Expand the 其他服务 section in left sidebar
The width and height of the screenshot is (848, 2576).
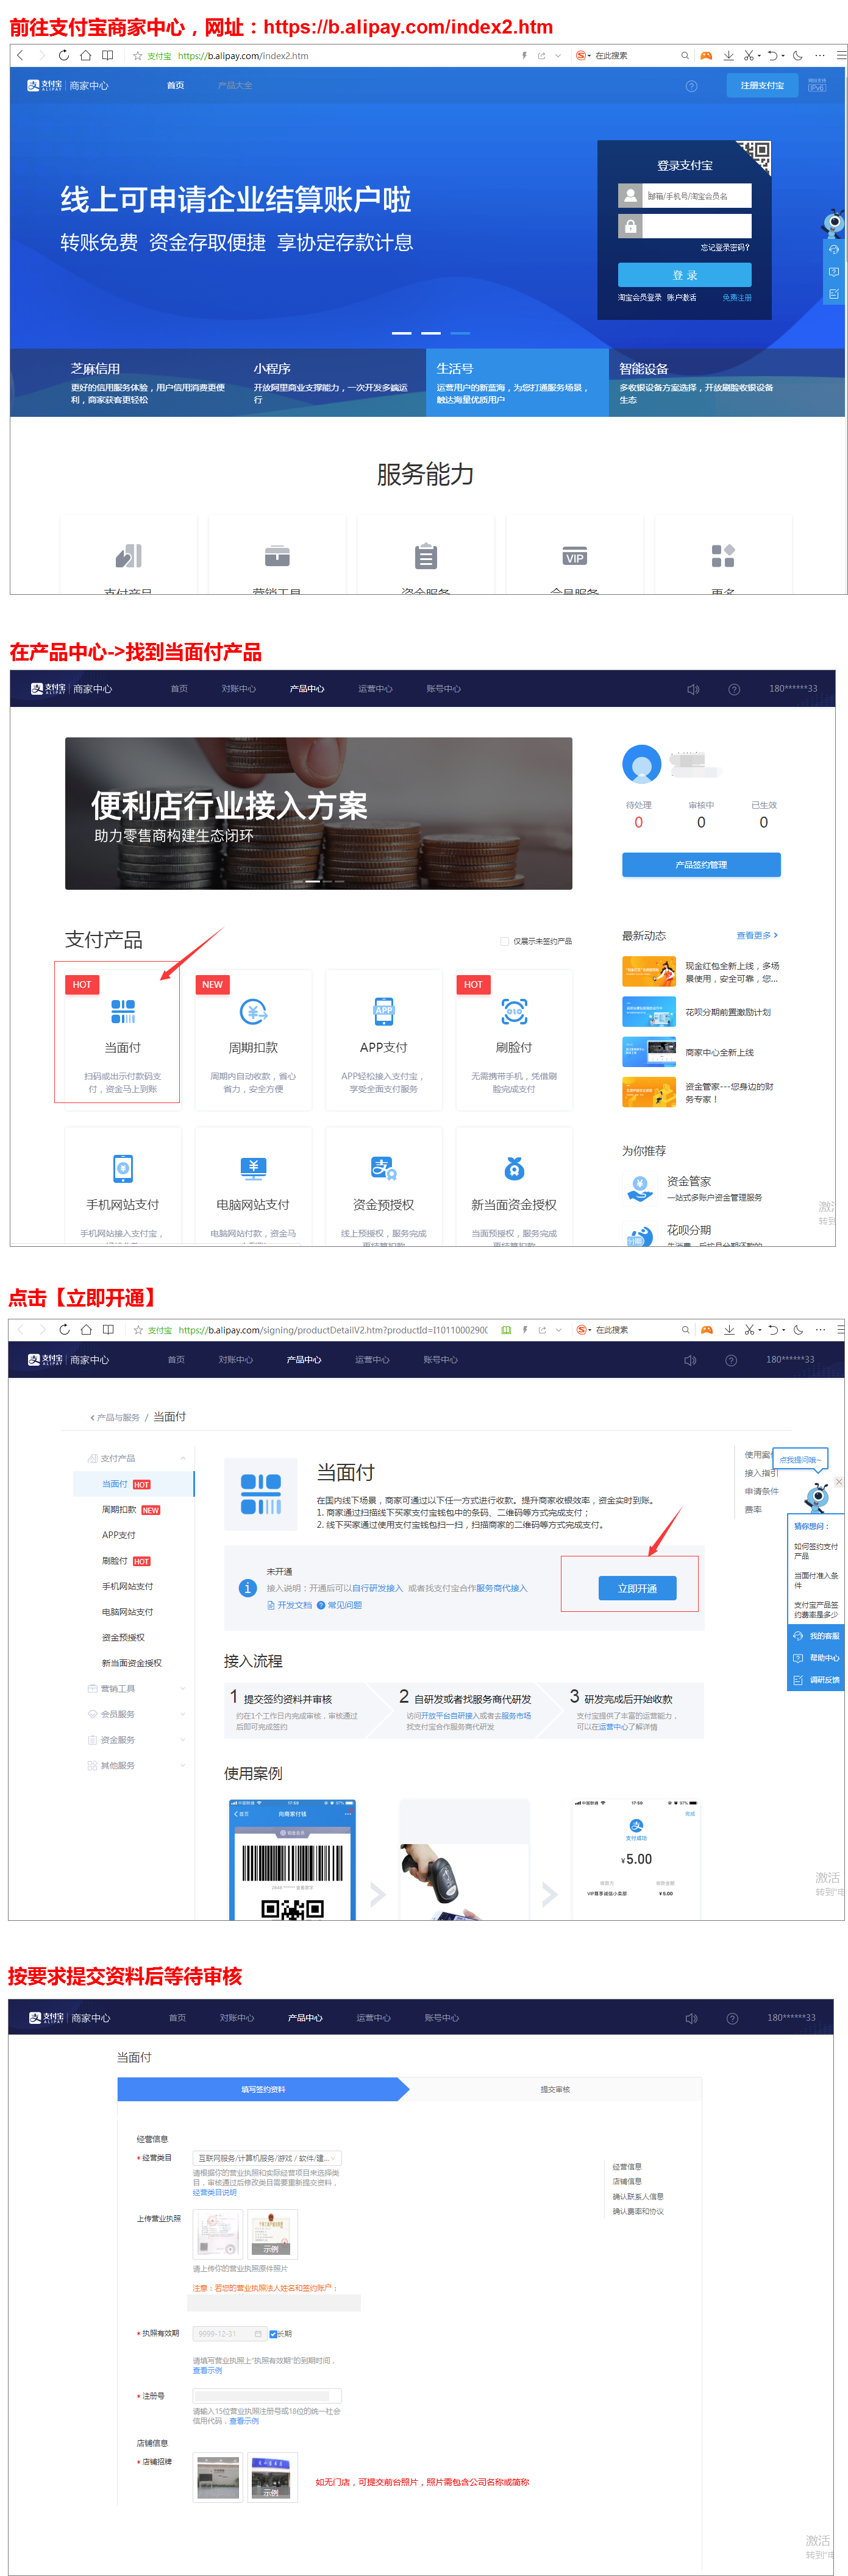(x=182, y=1765)
